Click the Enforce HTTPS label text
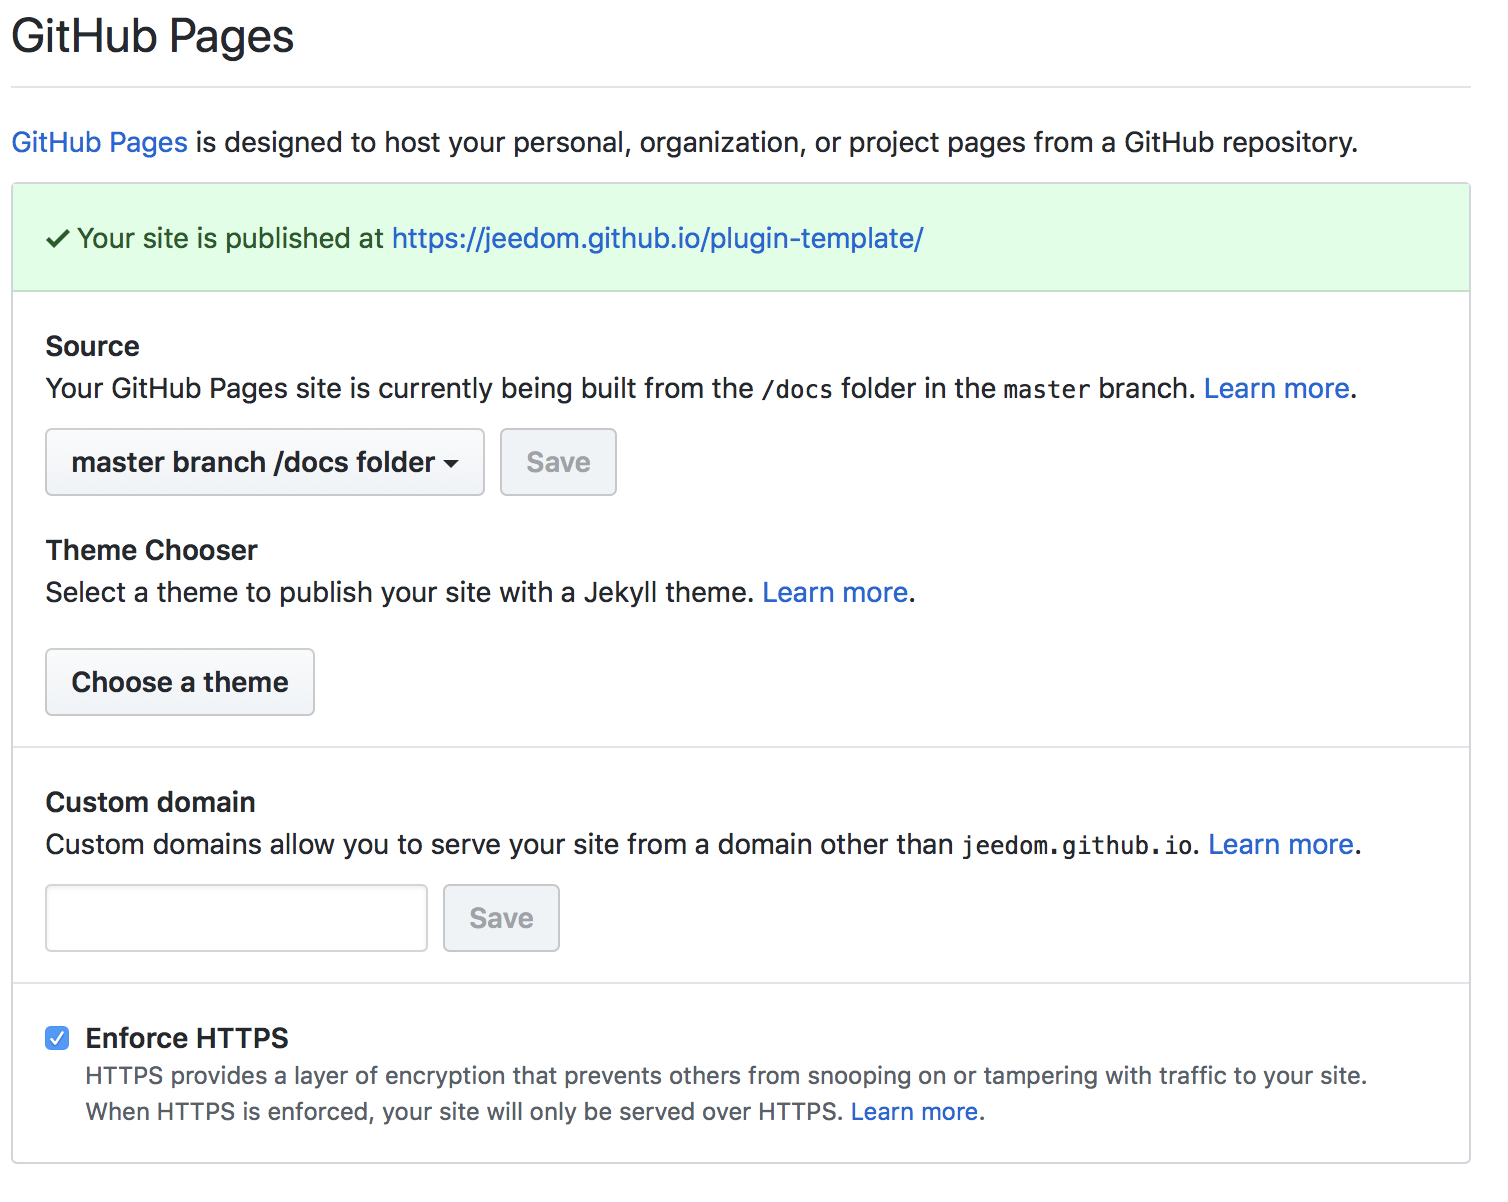This screenshot has width=1508, height=1202. point(187,1038)
